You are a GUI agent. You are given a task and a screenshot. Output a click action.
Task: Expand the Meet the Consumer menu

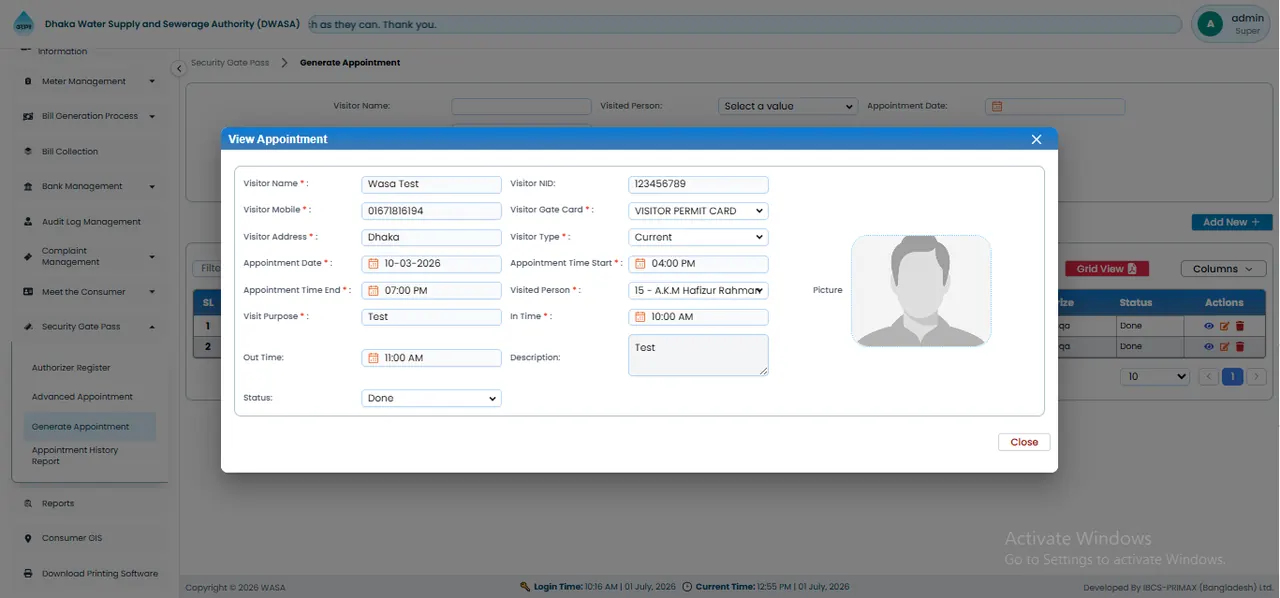coord(152,292)
